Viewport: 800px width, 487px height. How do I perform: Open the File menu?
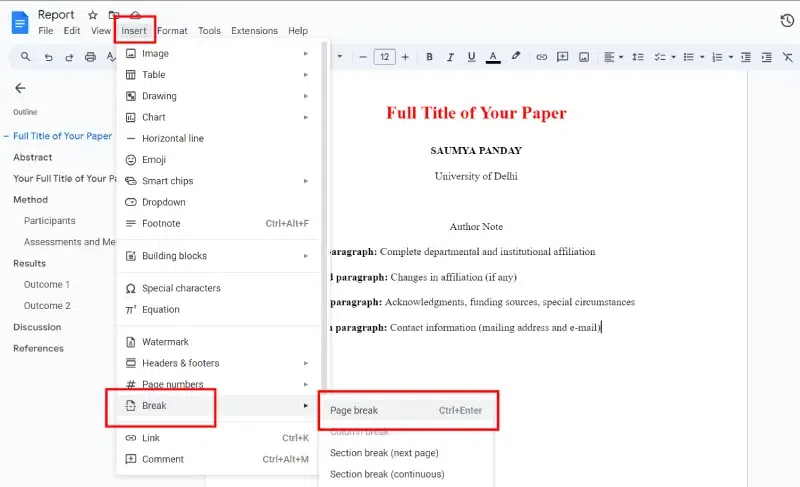point(45,31)
